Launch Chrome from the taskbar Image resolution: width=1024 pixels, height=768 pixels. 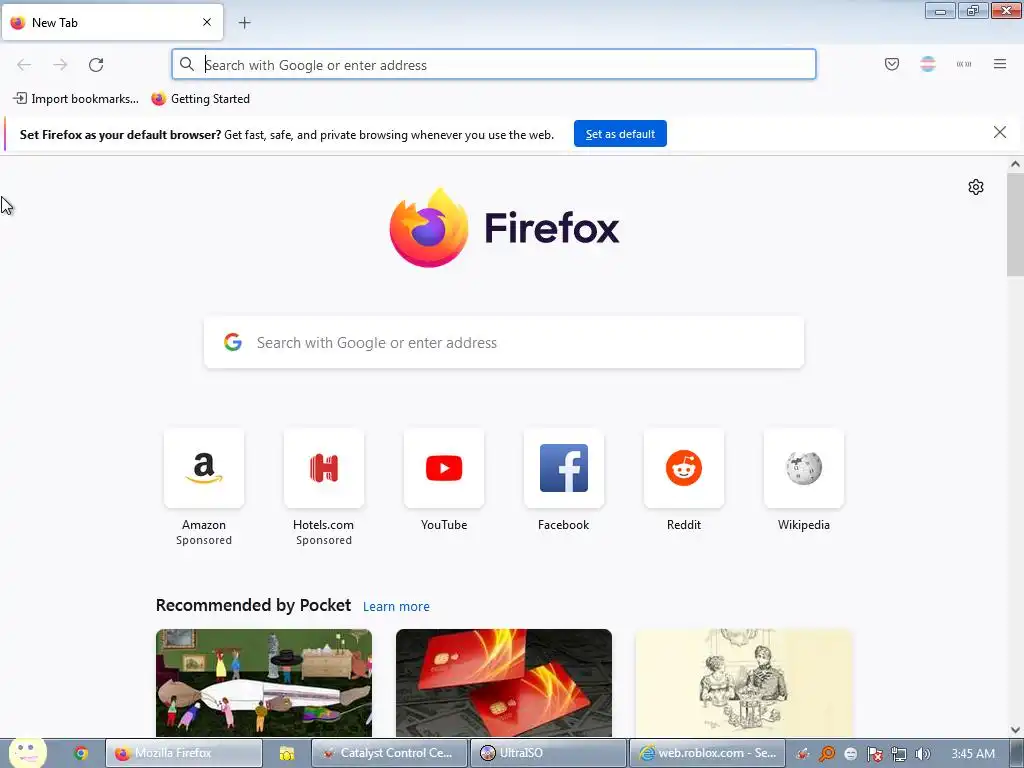click(x=81, y=754)
